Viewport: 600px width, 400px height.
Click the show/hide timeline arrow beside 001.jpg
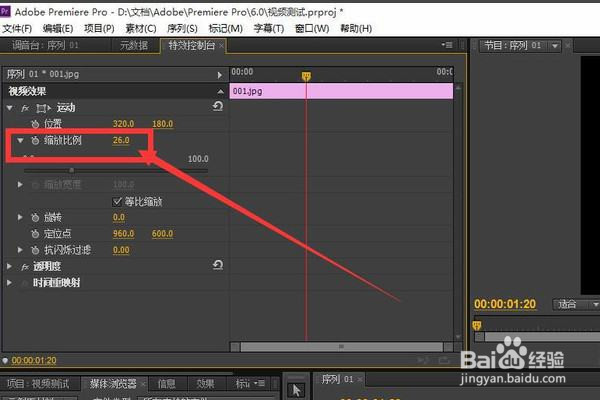[220, 75]
